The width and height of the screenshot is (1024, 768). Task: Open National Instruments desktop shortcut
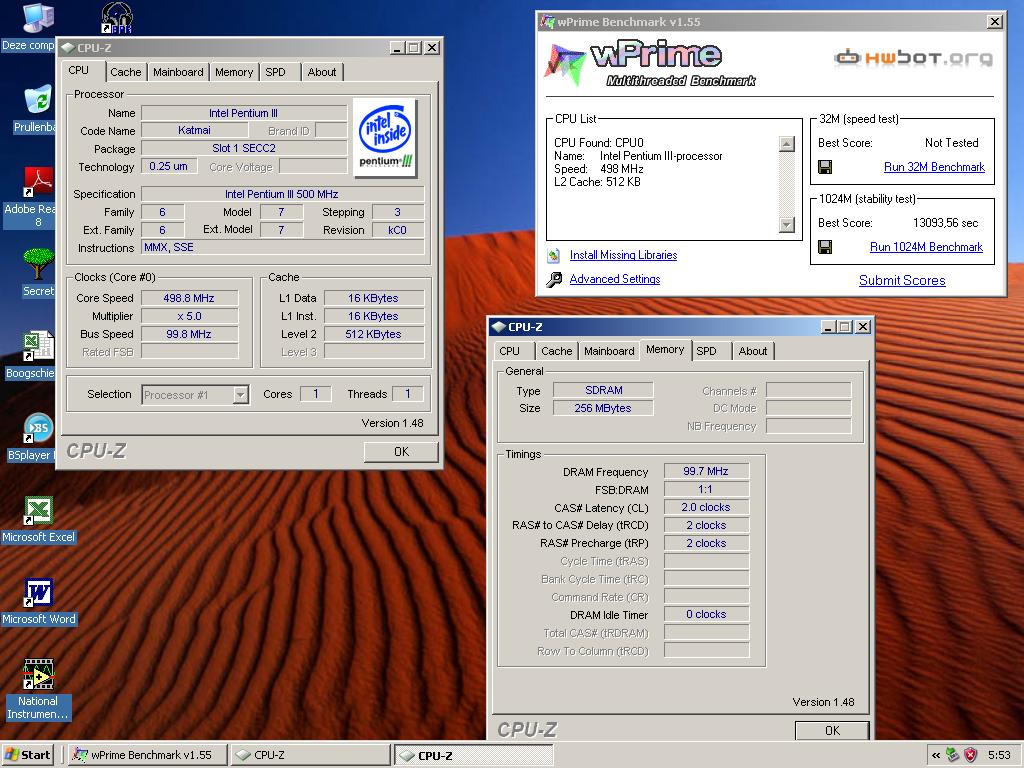pyautogui.click(x=38, y=675)
